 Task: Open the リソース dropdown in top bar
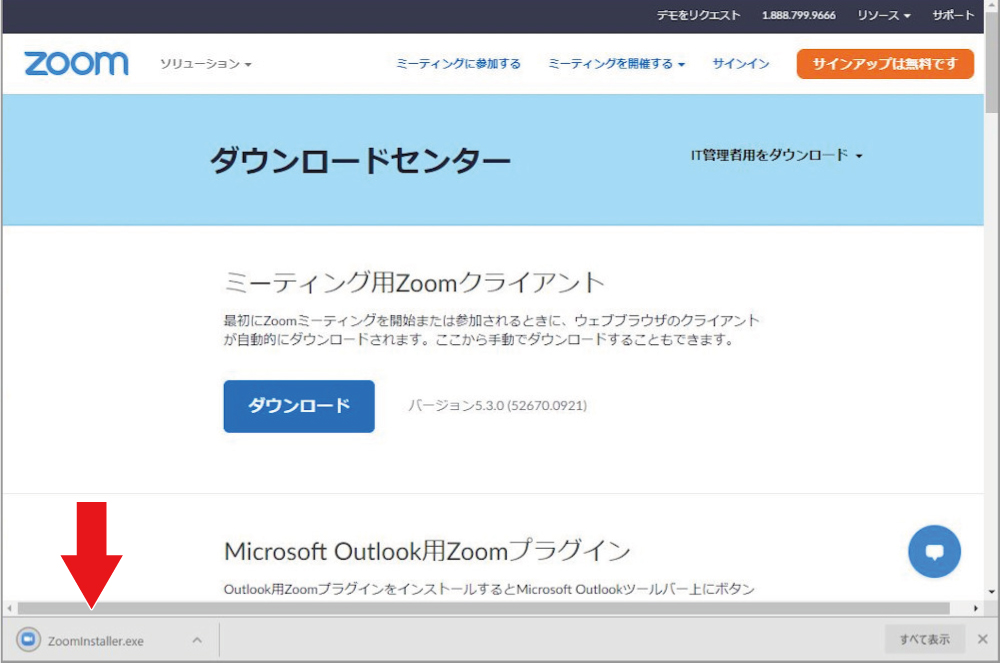[x=883, y=15]
